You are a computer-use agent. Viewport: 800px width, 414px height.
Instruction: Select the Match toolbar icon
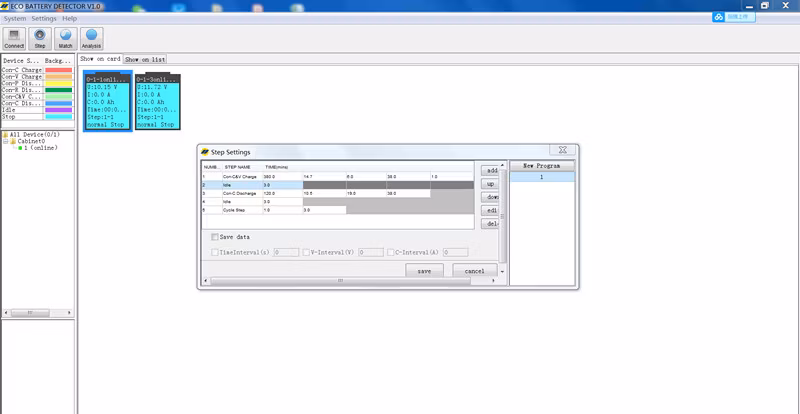click(66, 38)
